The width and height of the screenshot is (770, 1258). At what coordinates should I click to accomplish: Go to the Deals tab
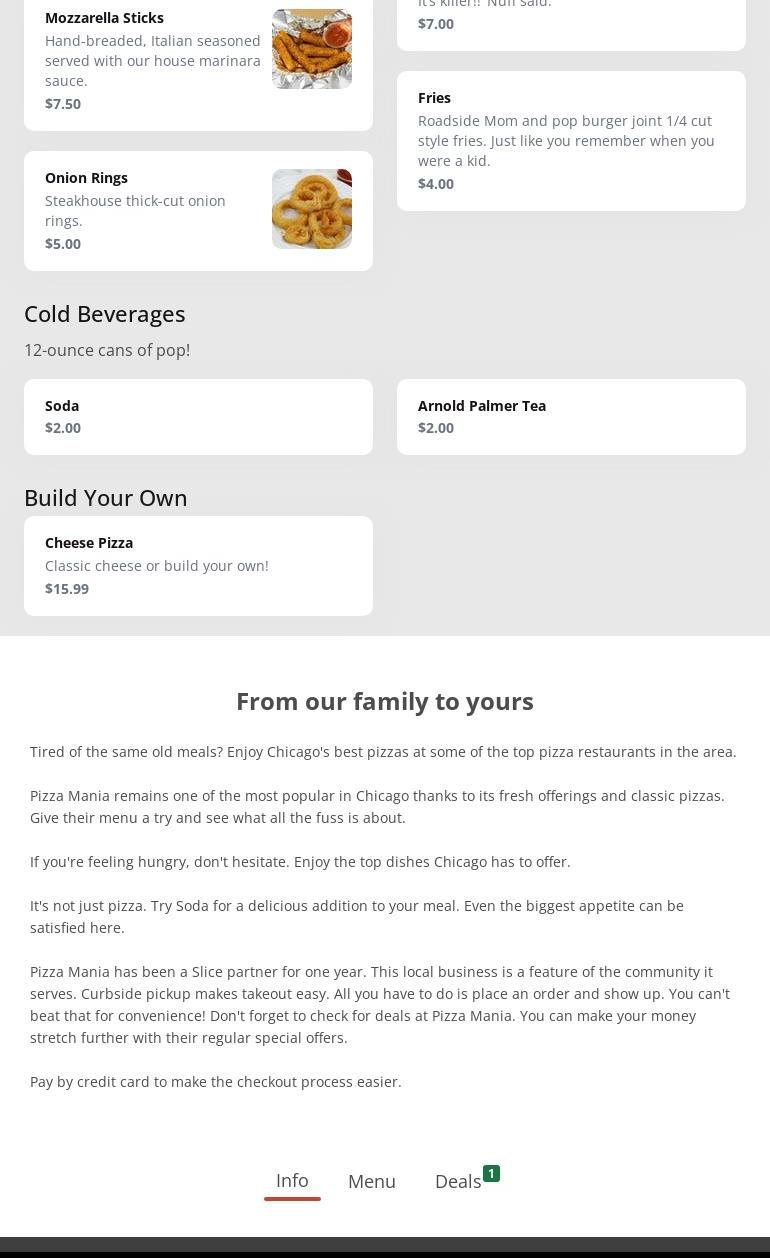[x=458, y=1182]
